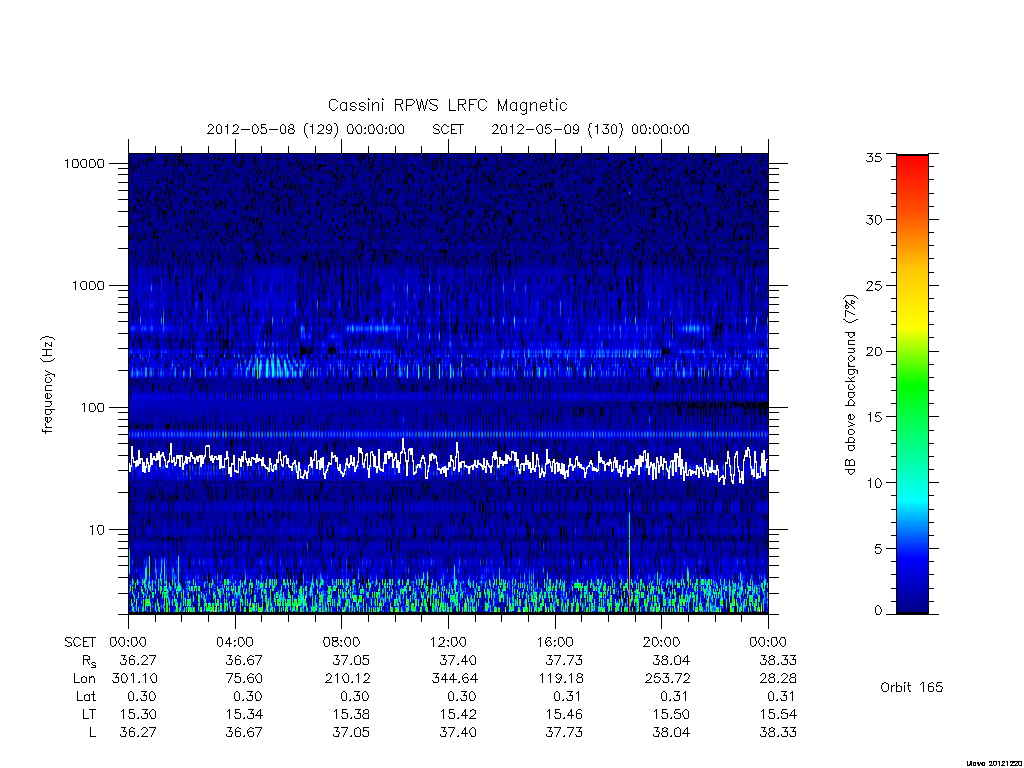1024x768 pixels.
Task: Click the "25" color bar tick label
Action: tap(874, 286)
